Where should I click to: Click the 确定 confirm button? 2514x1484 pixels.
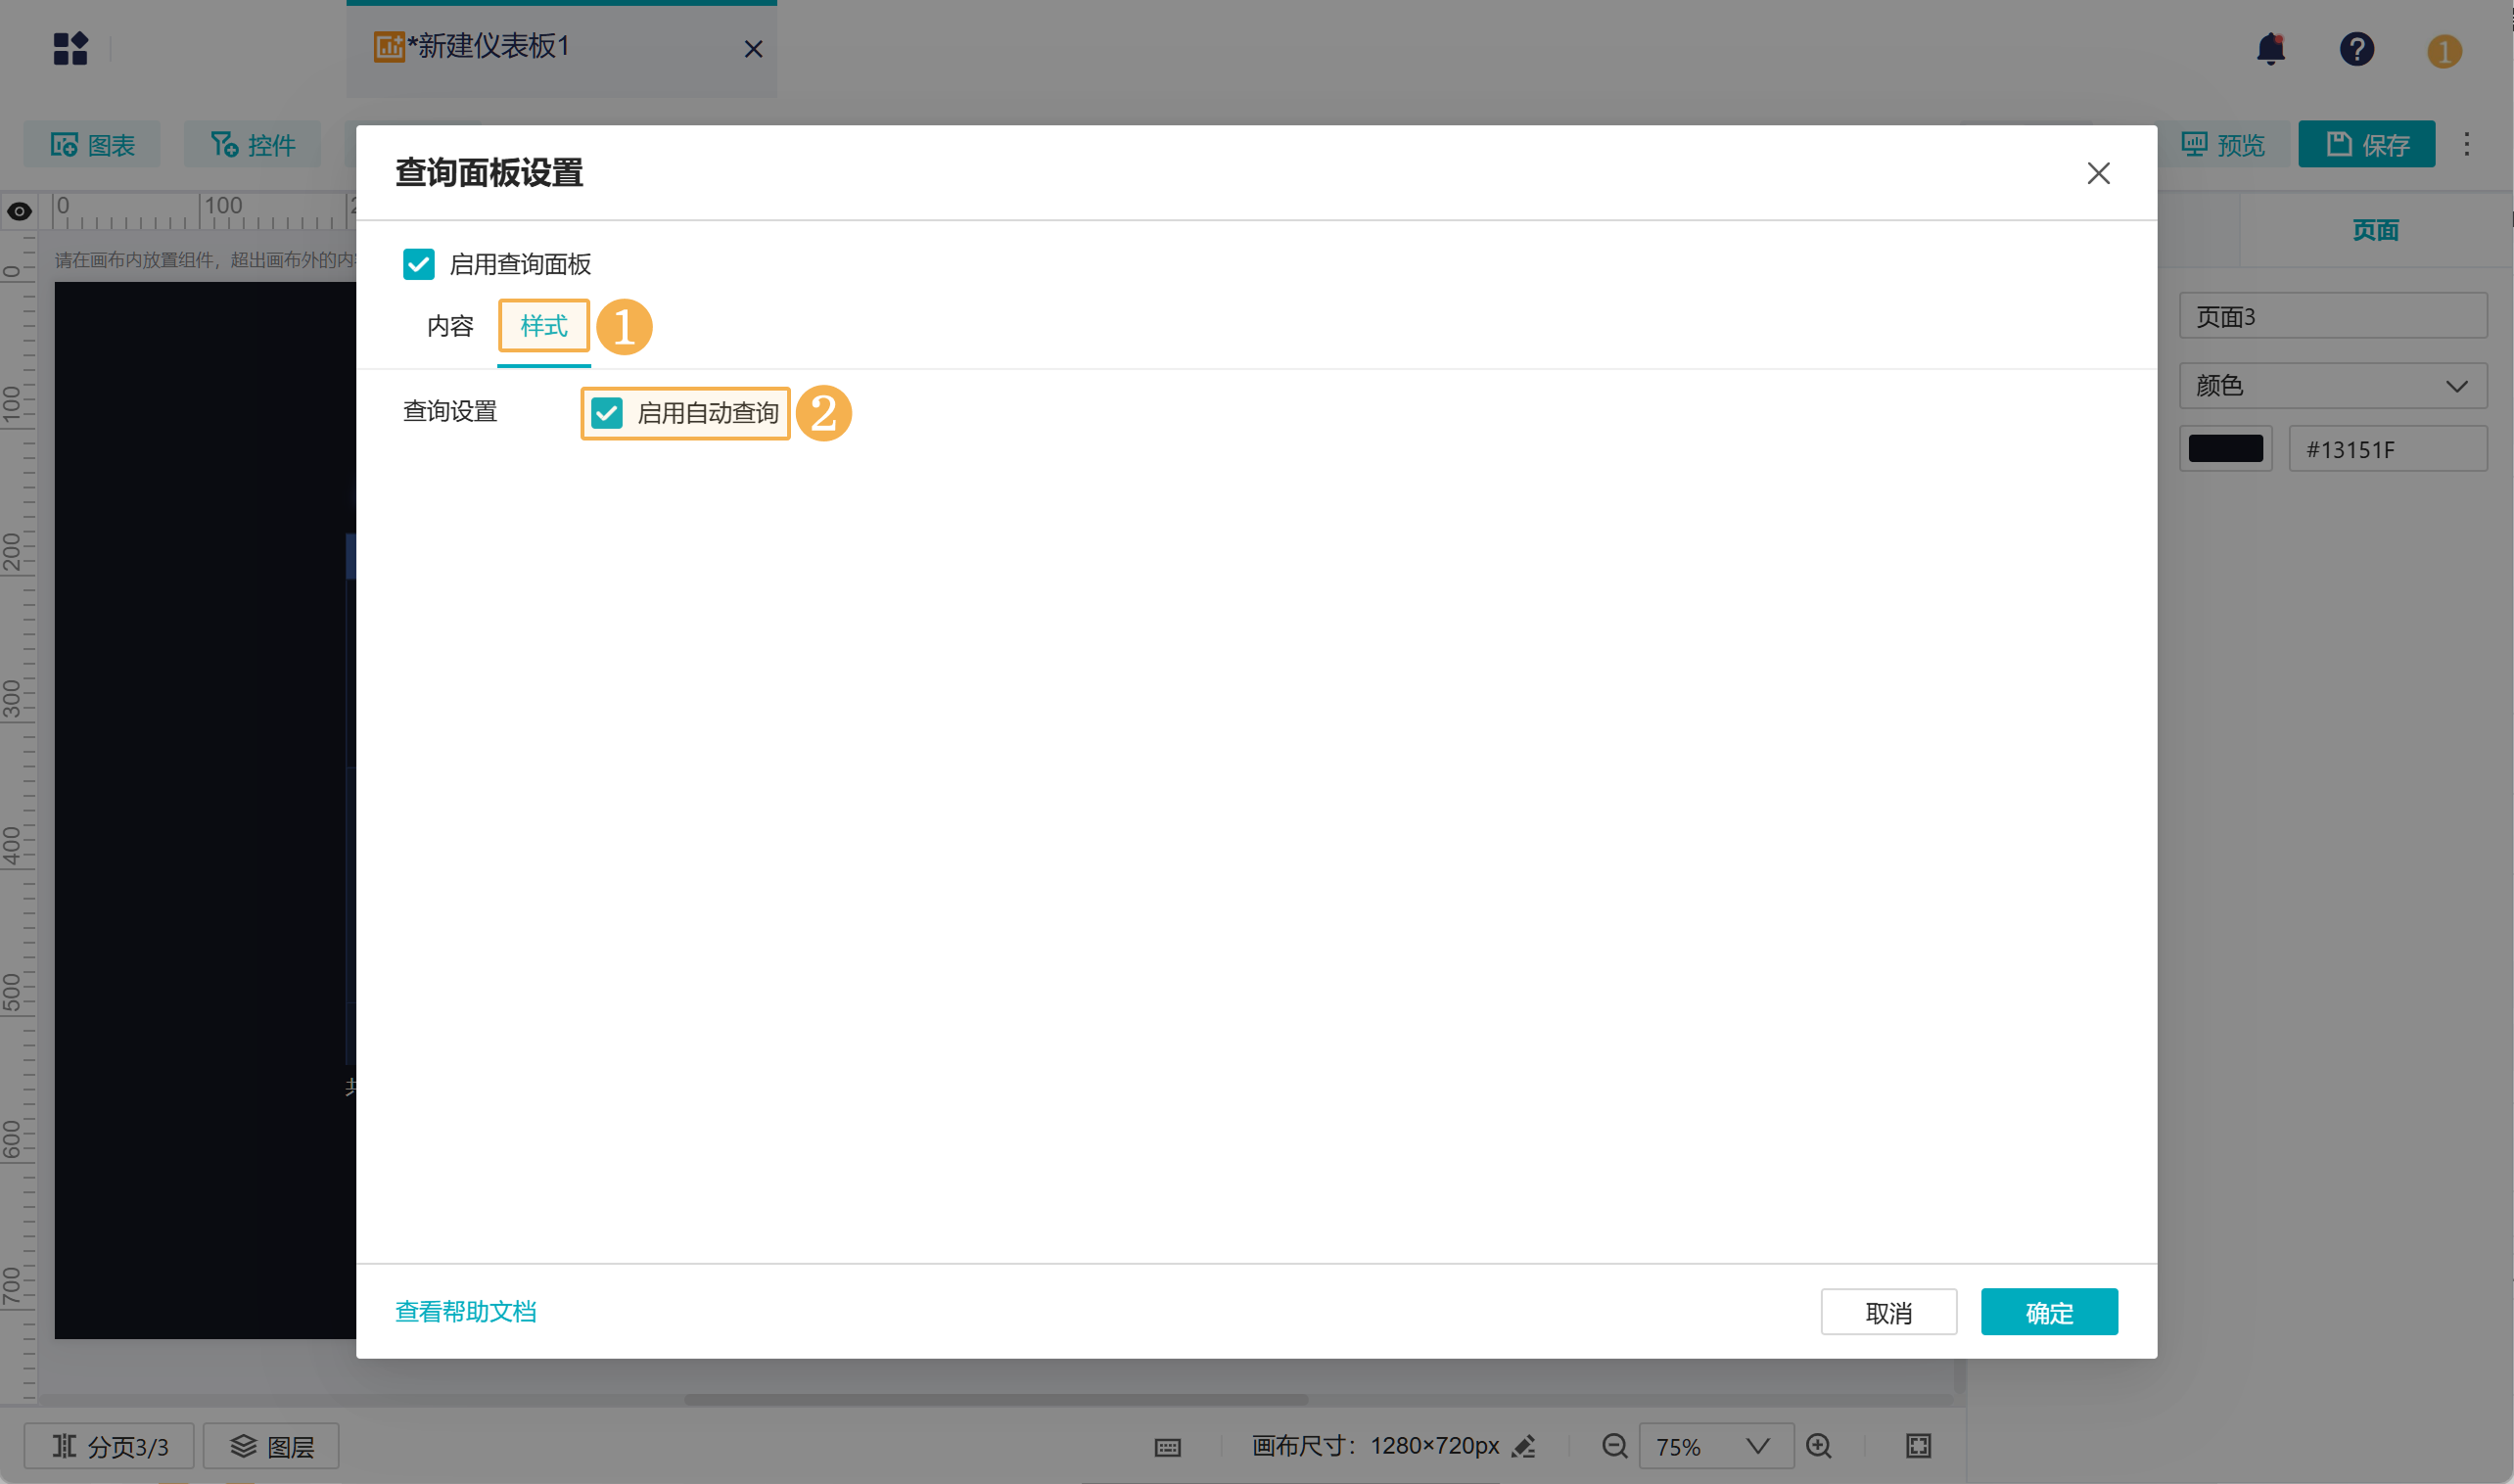pos(2048,1312)
